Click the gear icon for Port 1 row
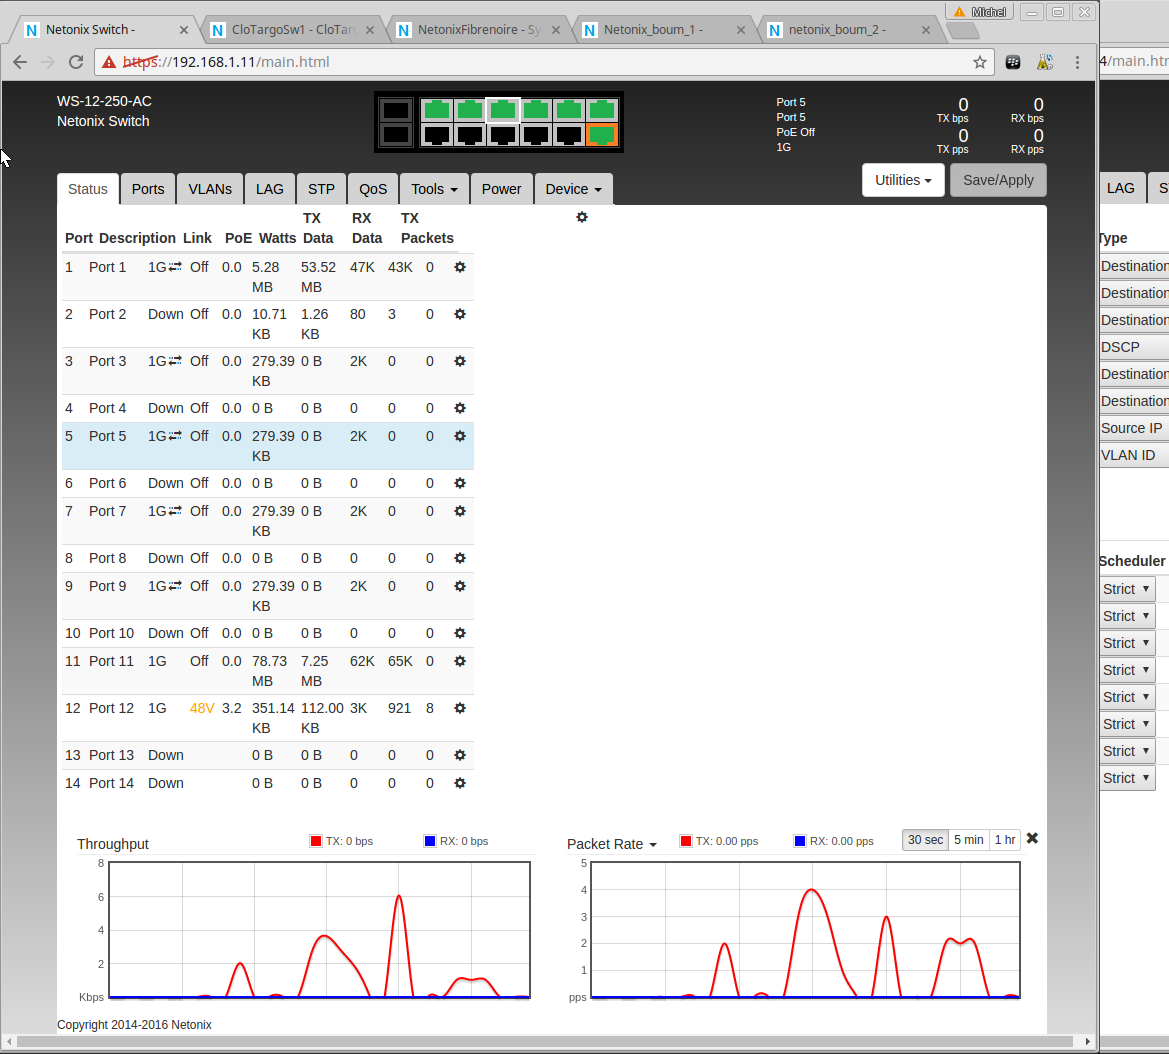Viewport: 1169px width, 1054px height. click(460, 267)
